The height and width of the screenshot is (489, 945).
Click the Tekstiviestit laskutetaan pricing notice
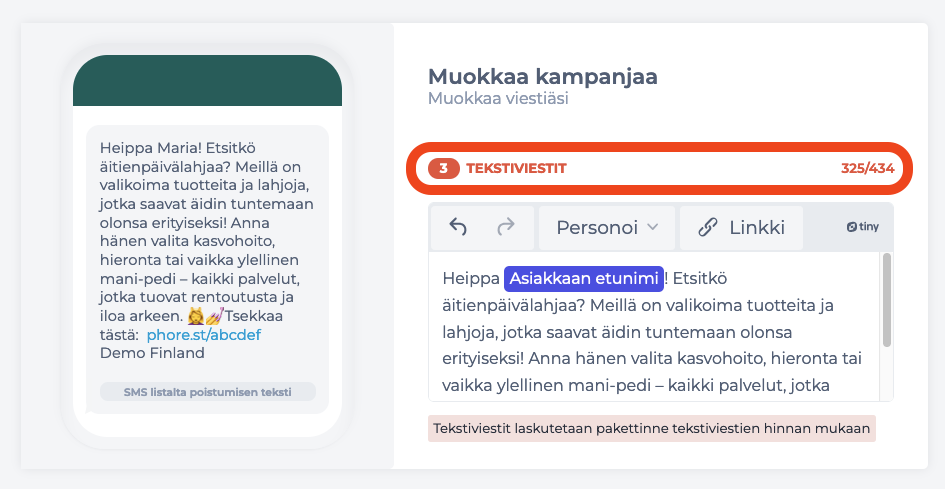(x=651, y=429)
